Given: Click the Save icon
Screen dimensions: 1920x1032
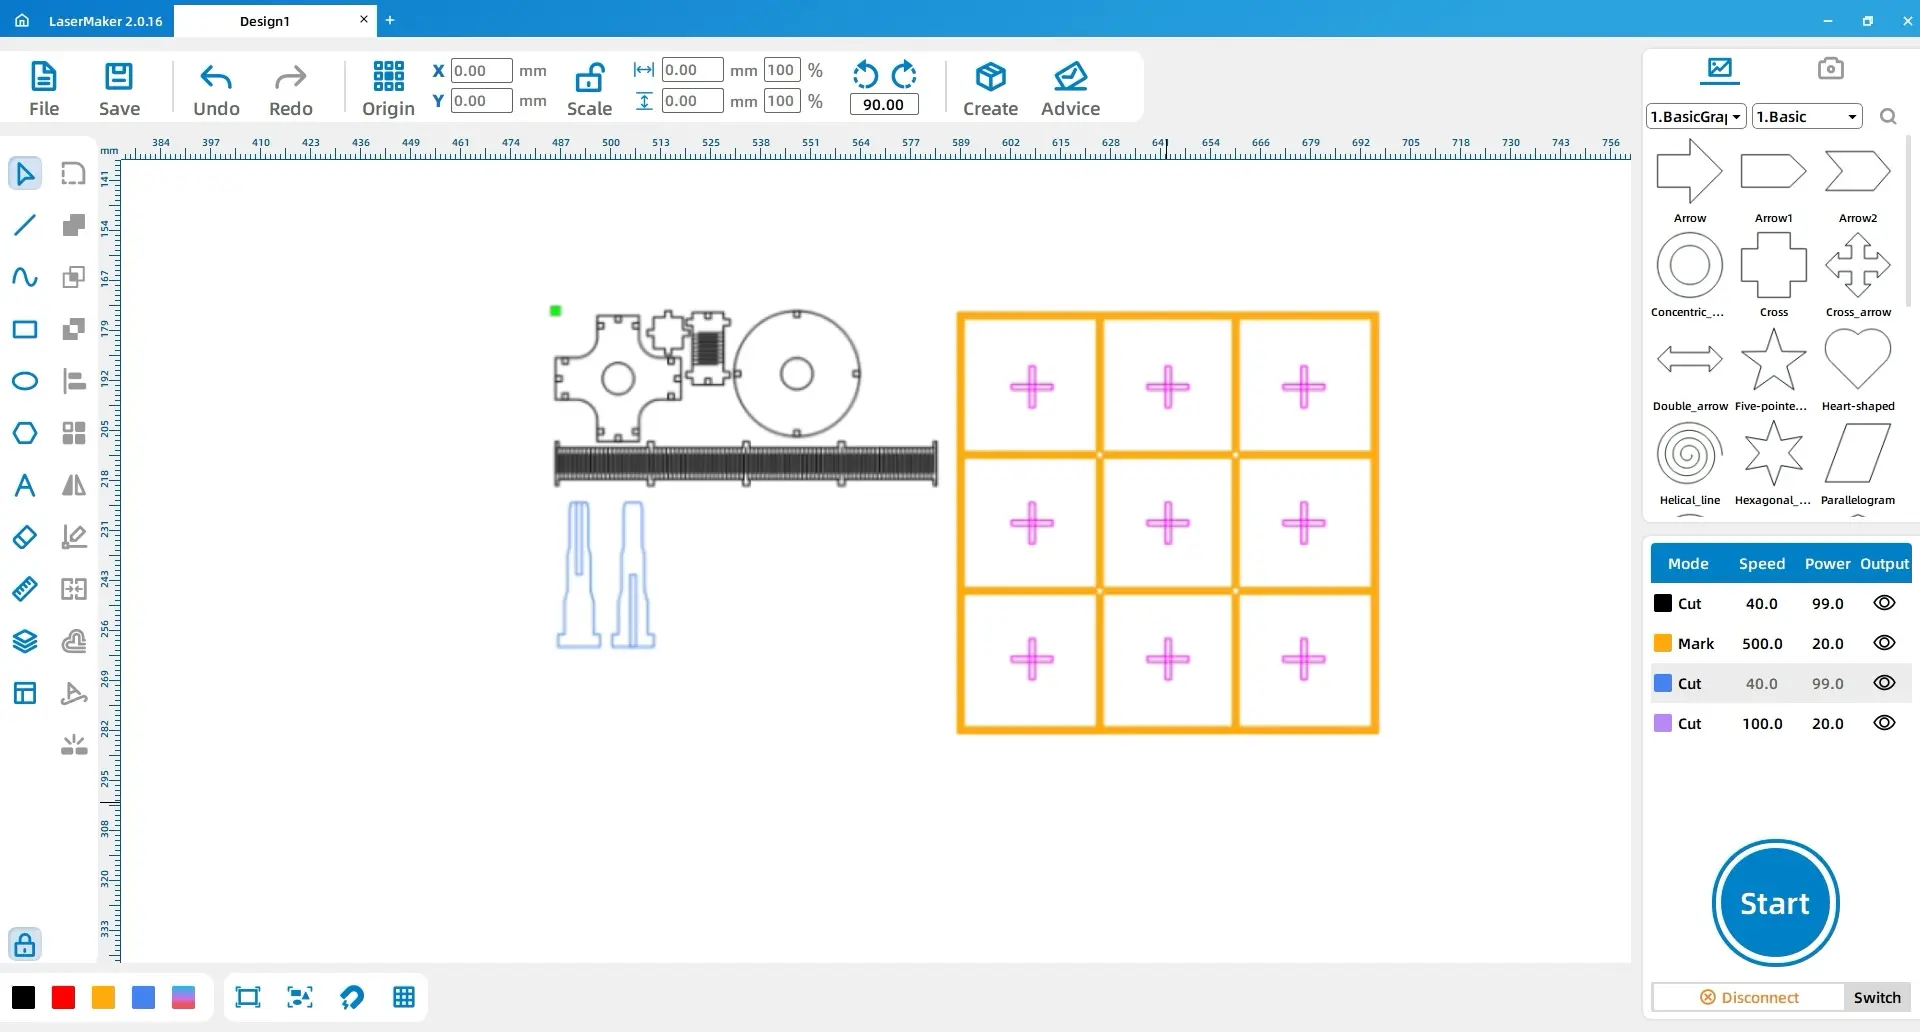Looking at the screenshot, I should [119, 88].
